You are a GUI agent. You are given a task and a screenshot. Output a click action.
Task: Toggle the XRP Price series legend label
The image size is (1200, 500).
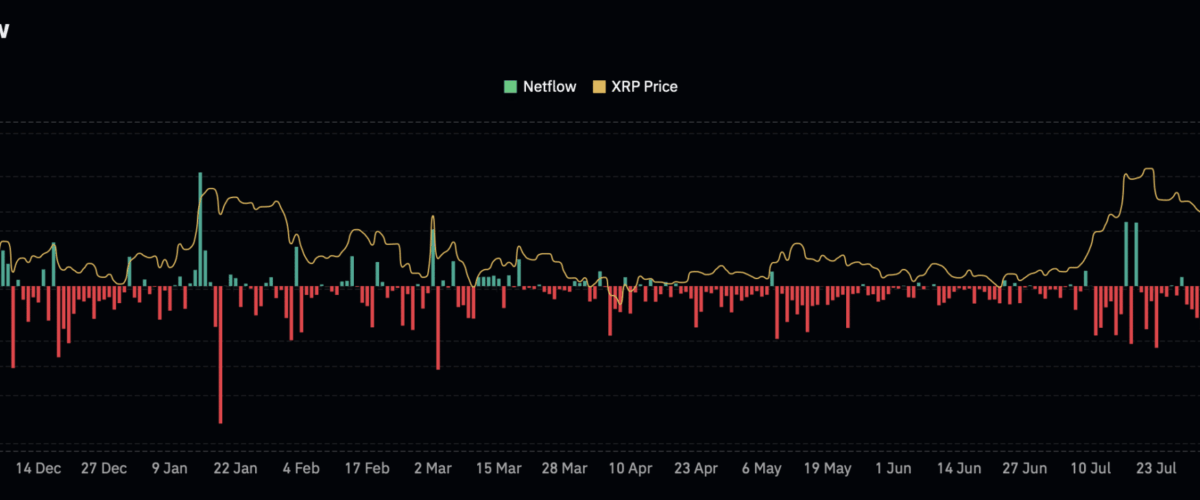click(x=644, y=87)
